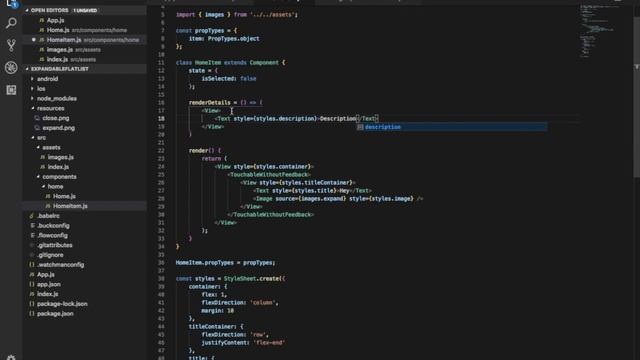Open index.js in project root
The image size is (640, 360).
(84, 294)
